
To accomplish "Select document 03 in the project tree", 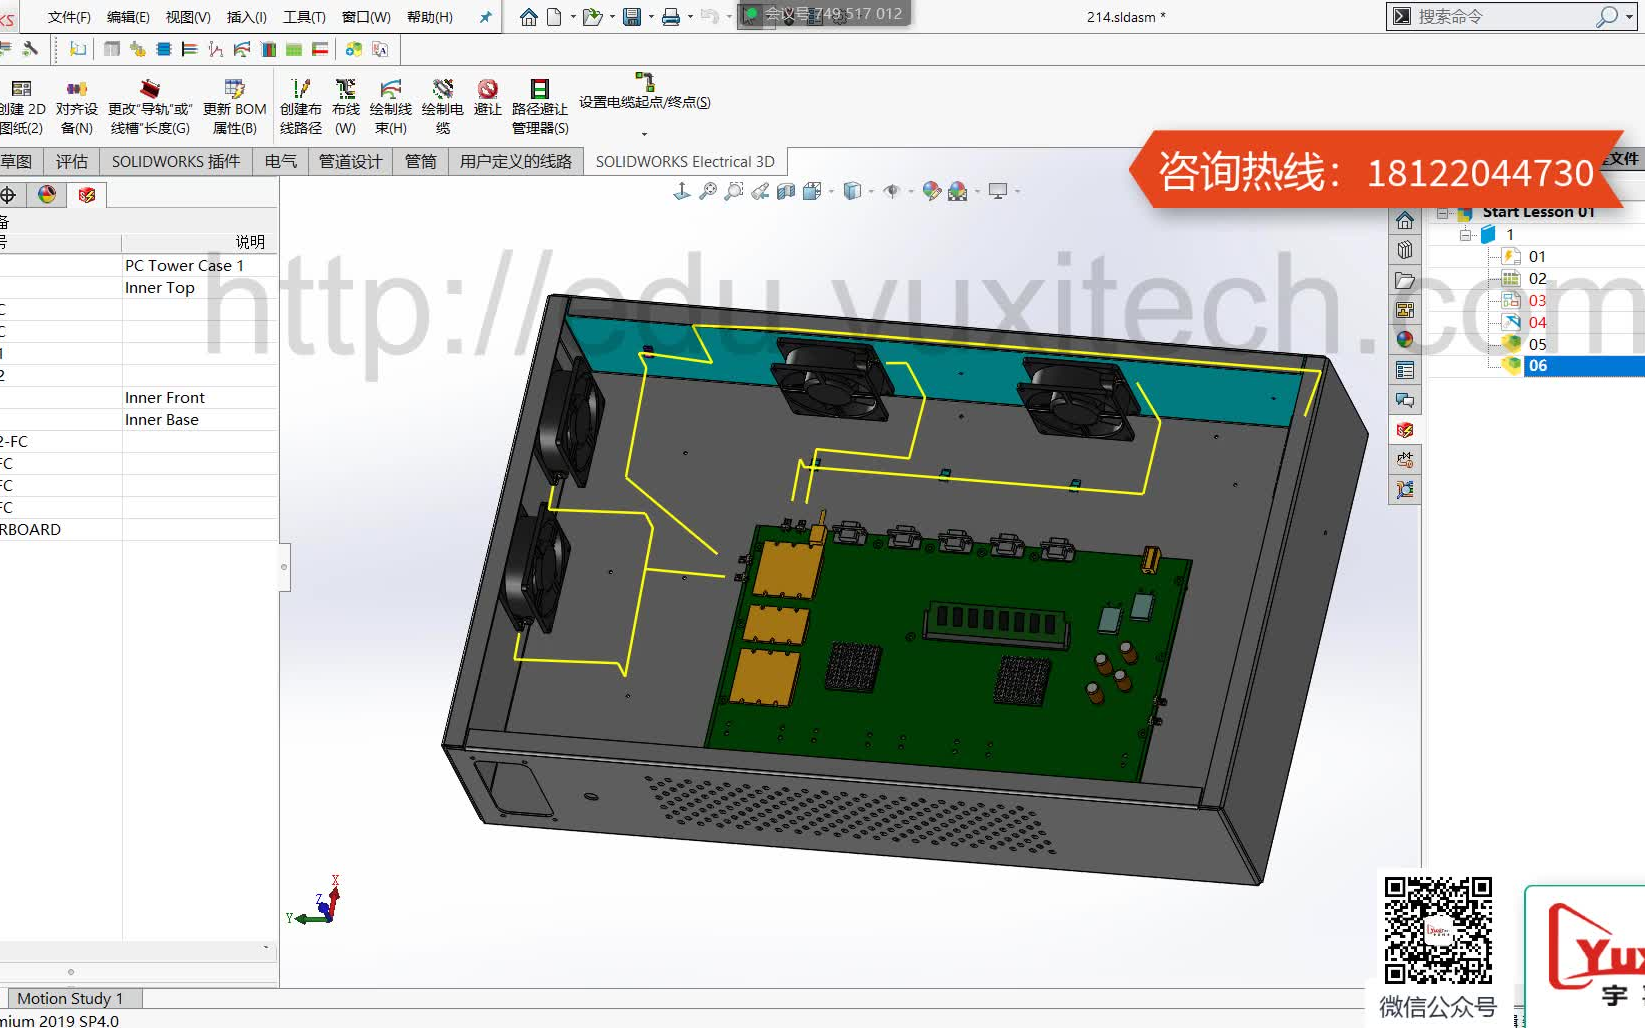I will click(x=1536, y=301).
